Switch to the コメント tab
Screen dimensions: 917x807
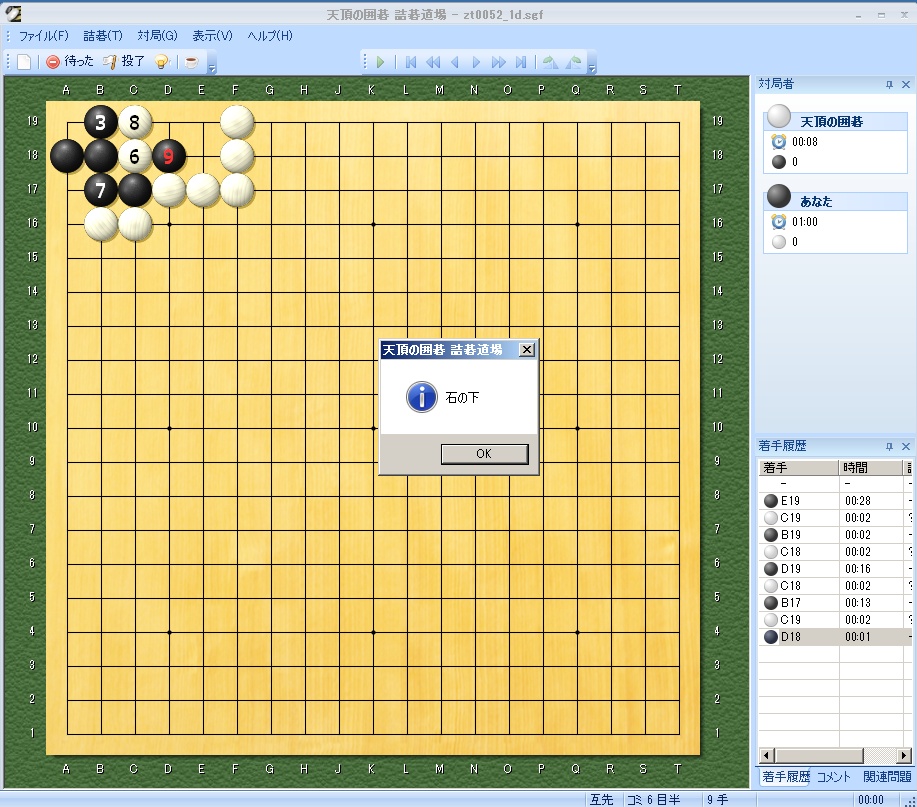(833, 777)
